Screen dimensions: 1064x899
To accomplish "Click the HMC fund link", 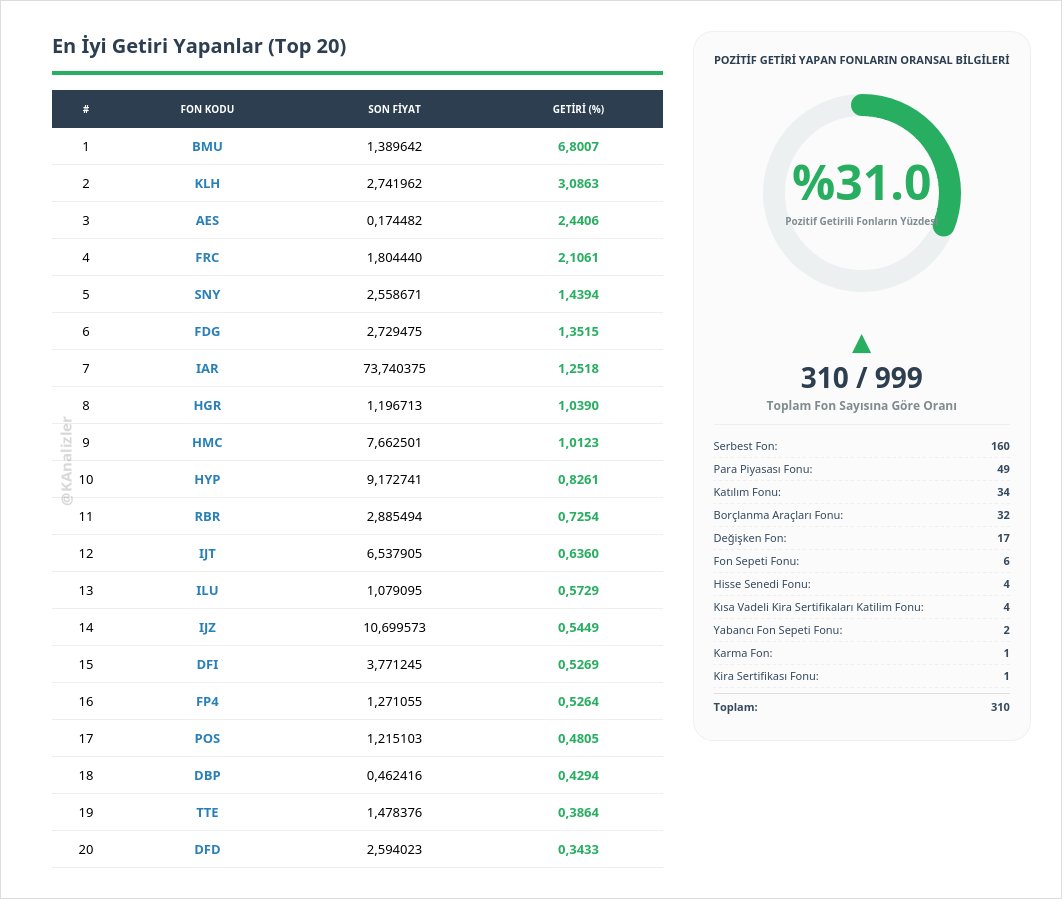I will tap(207, 442).
